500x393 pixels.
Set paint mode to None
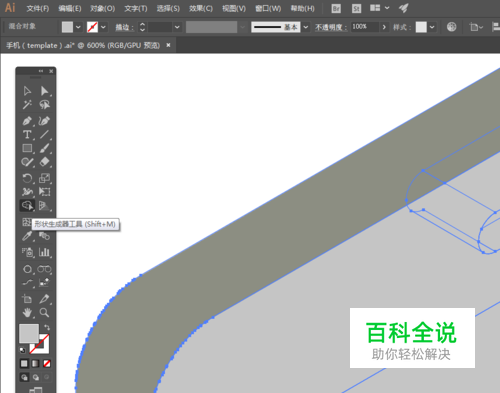tap(47, 363)
